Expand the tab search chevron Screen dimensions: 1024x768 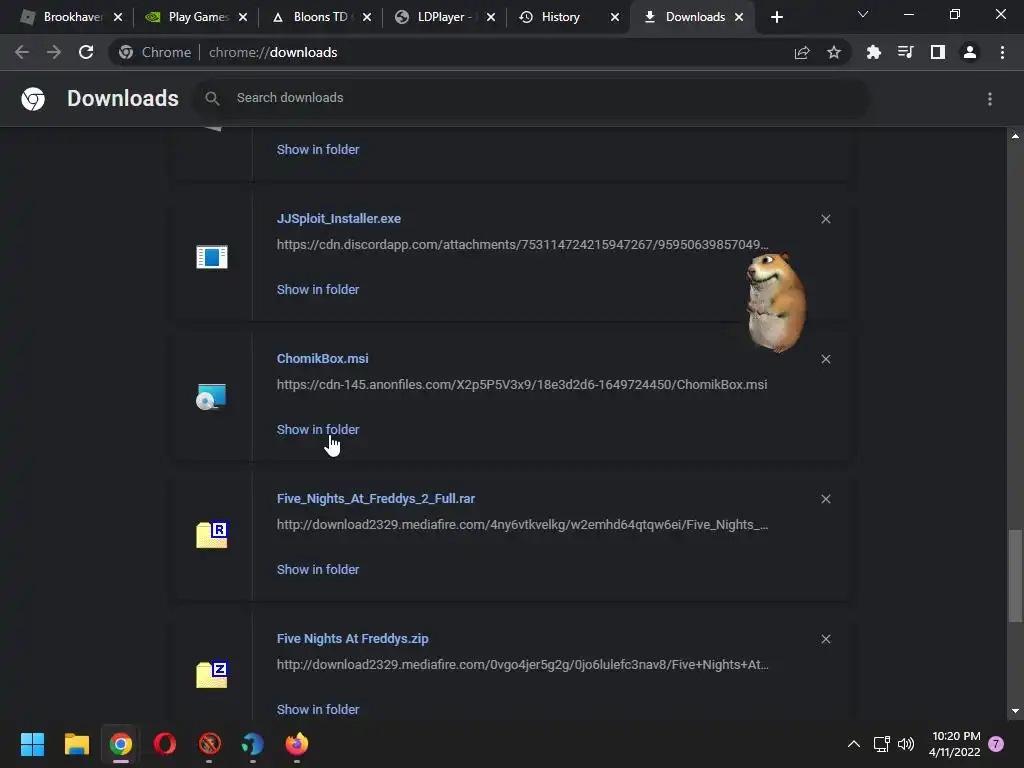tap(863, 14)
